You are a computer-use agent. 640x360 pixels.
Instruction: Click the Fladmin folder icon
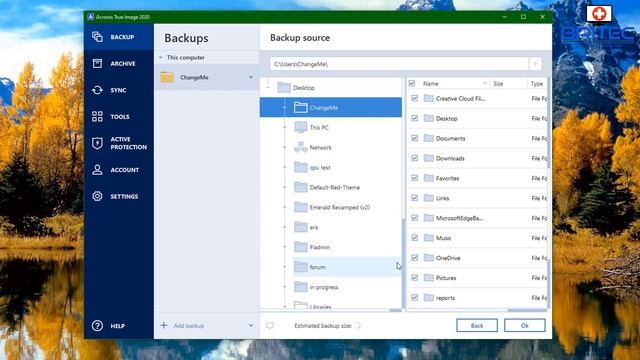coord(301,247)
